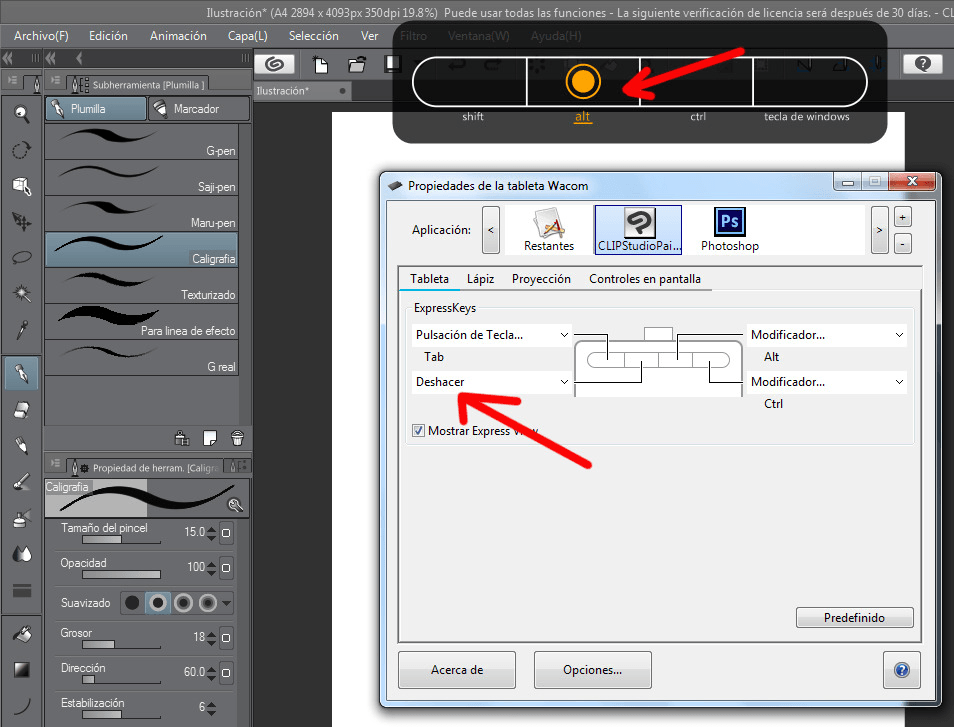This screenshot has width=954, height=727.
Task: Select the Gradient tool
Action: click(21, 669)
